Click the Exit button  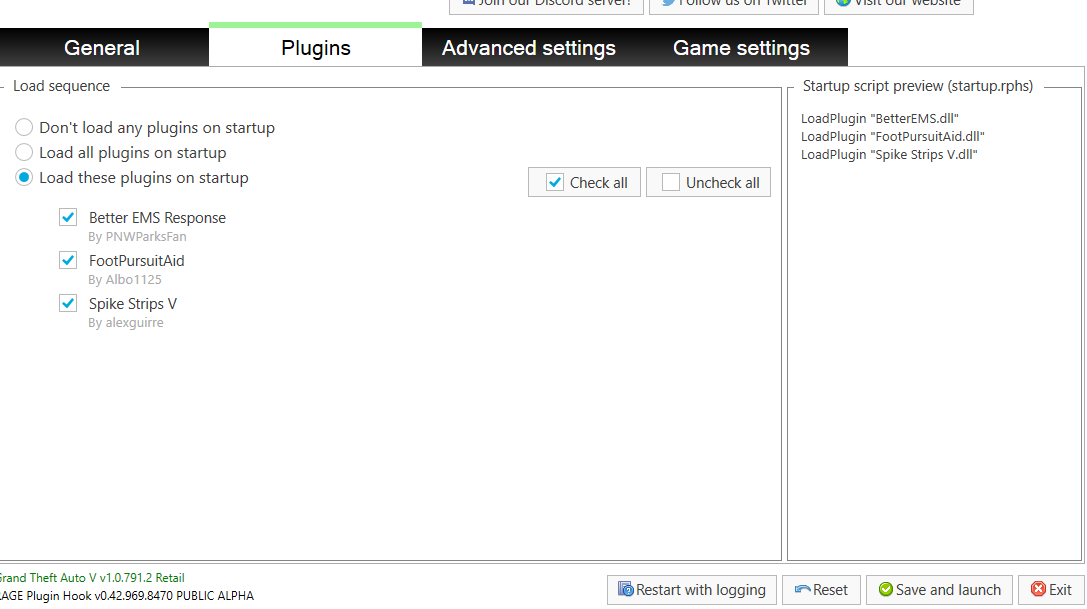click(x=1051, y=590)
